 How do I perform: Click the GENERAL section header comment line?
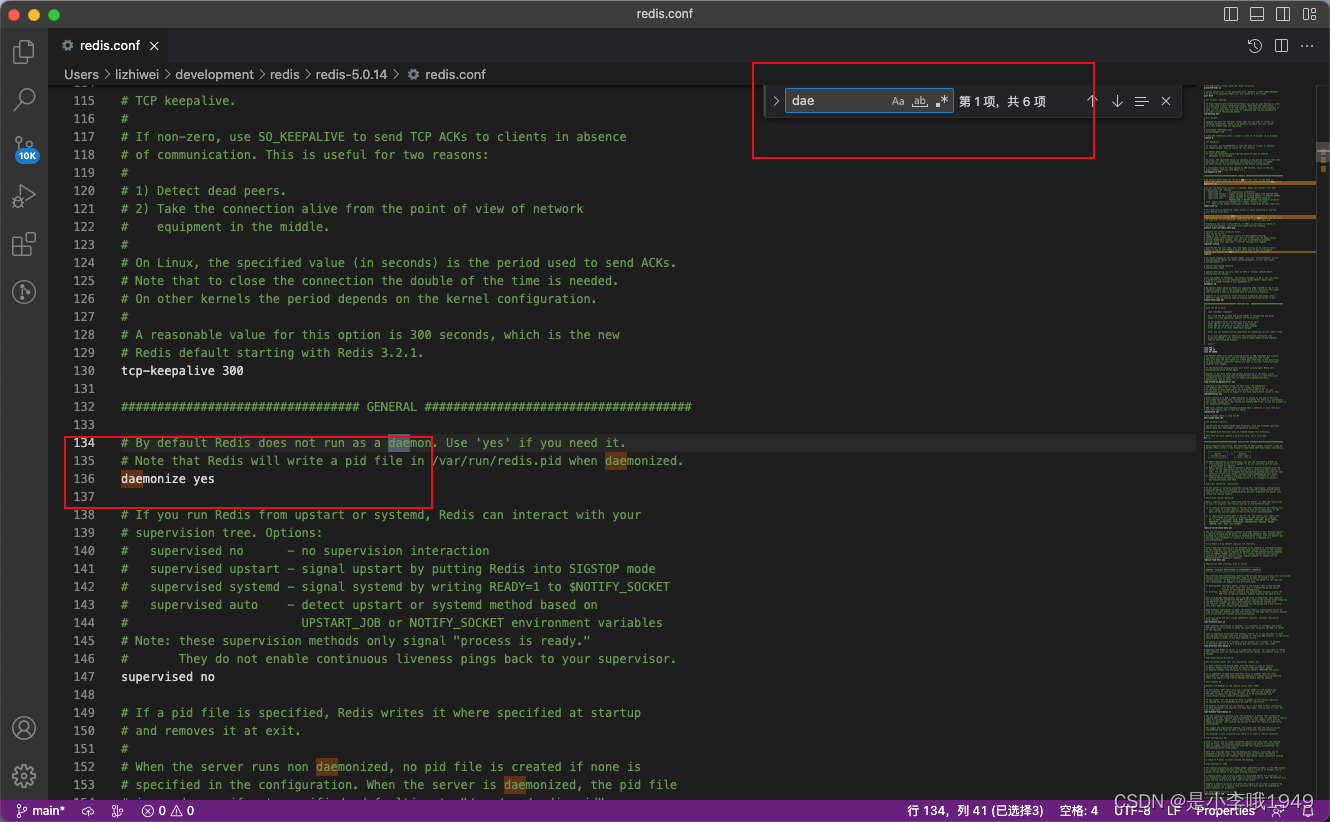coord(406,407)
